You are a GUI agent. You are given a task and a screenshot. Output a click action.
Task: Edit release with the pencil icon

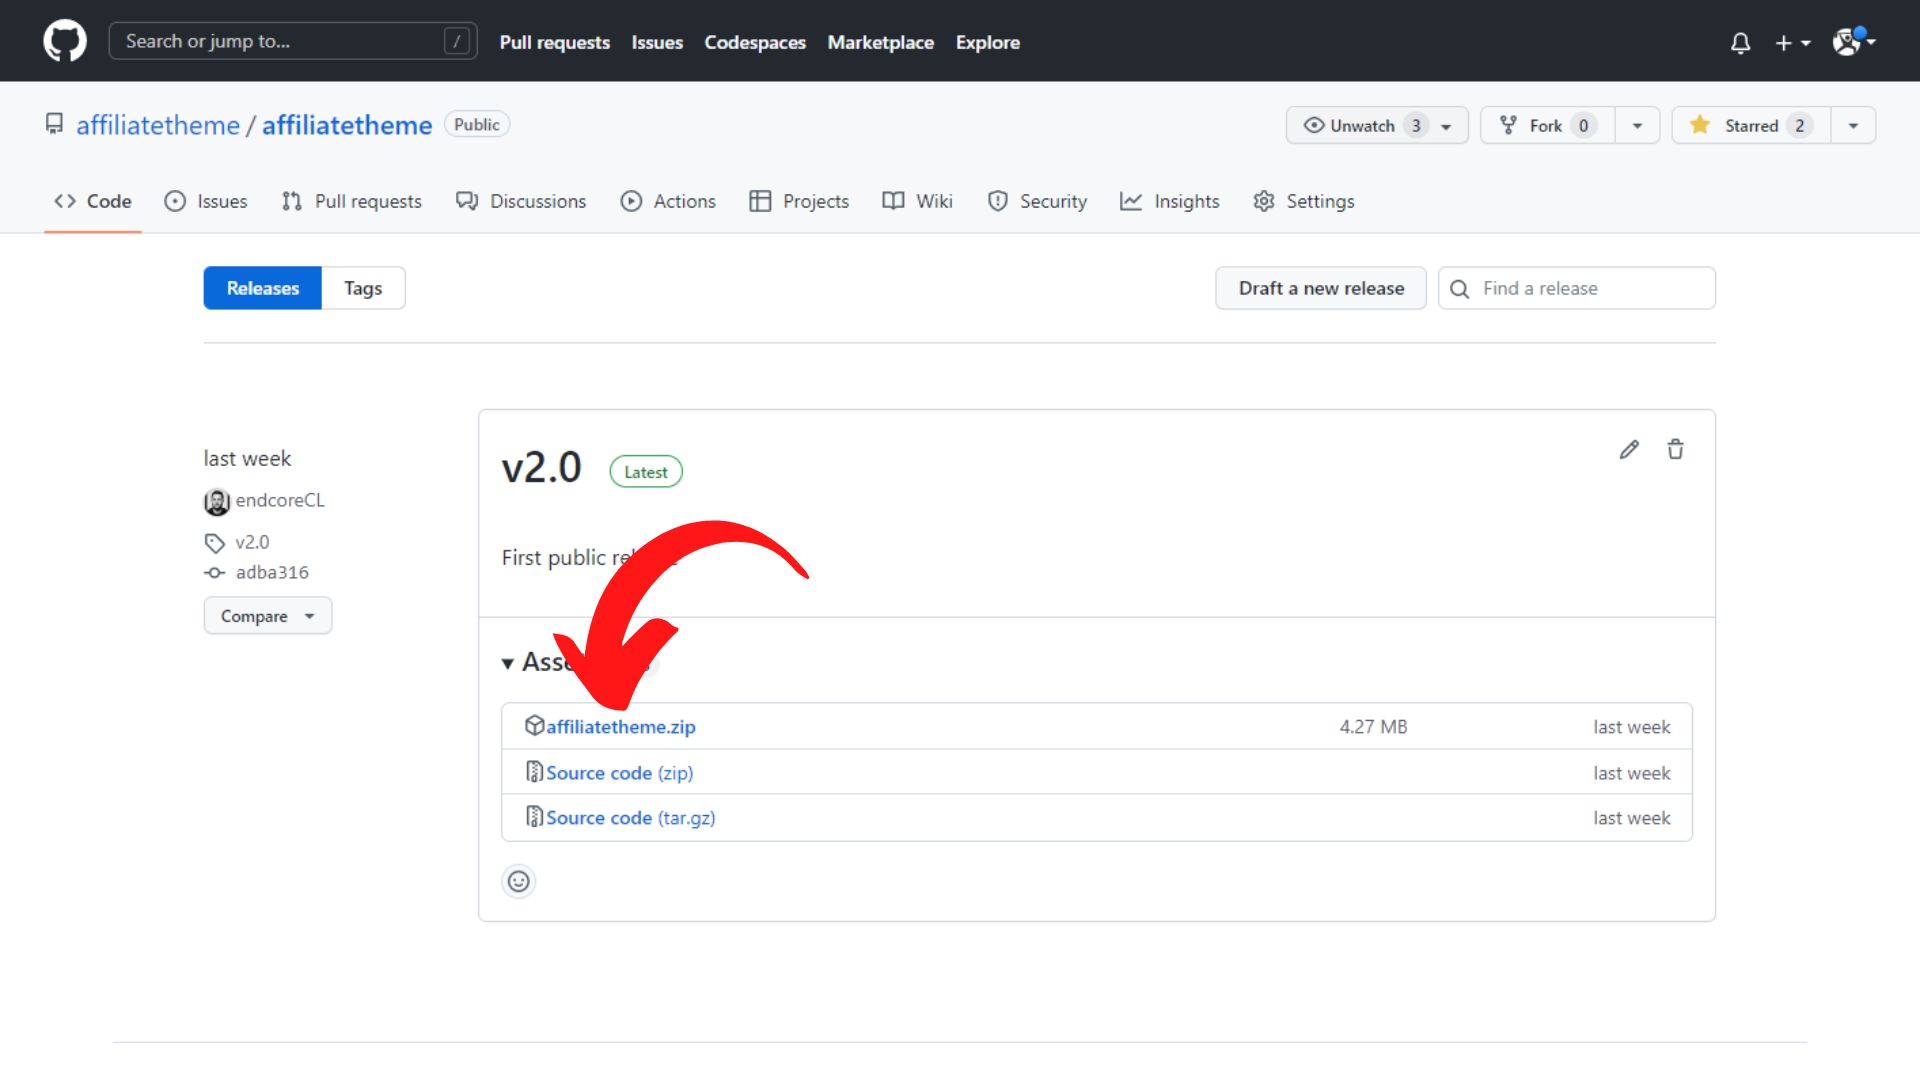pyautogui.click(x=1629, y=450)
